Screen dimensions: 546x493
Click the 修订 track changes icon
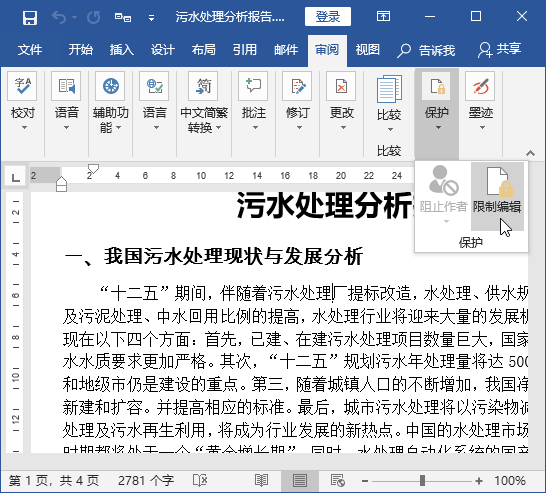(x=297, y=86)
